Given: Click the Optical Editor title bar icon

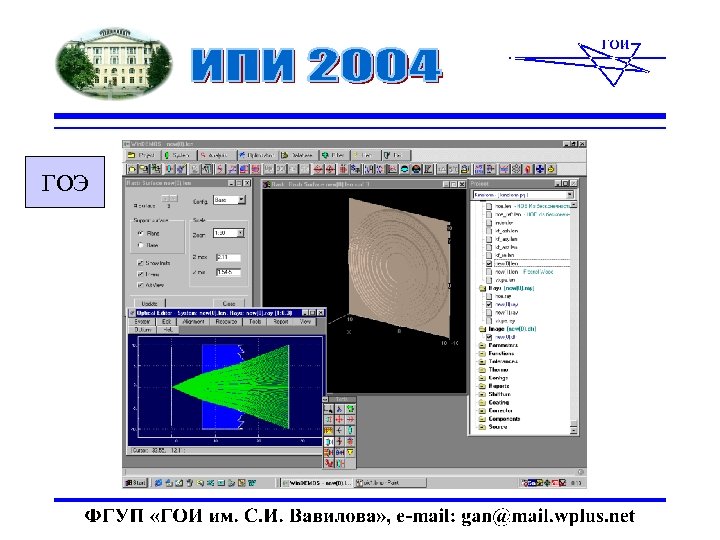Looking at the screenshot, I should (x=132, y=313).
